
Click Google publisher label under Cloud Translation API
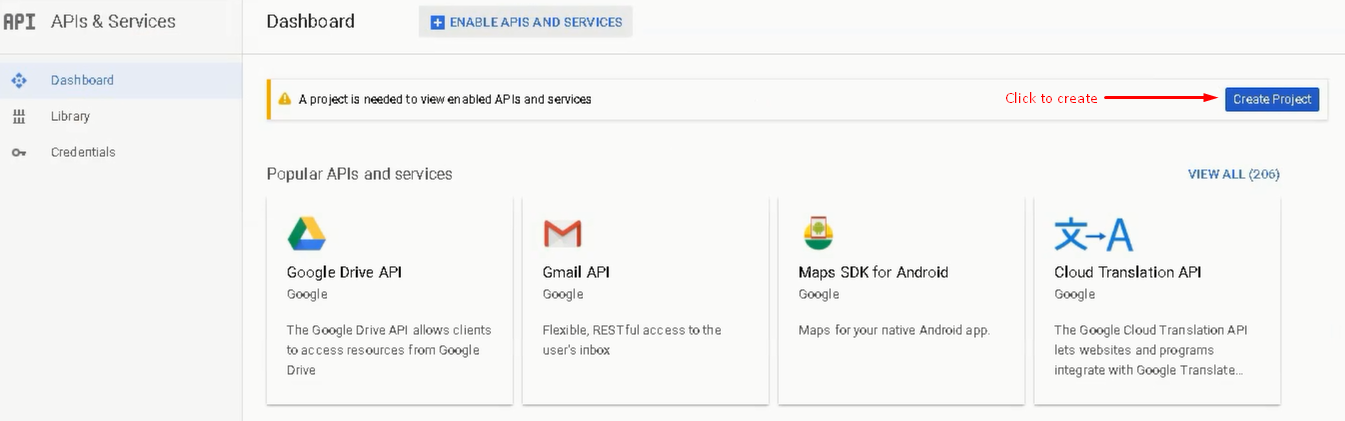1075,294
